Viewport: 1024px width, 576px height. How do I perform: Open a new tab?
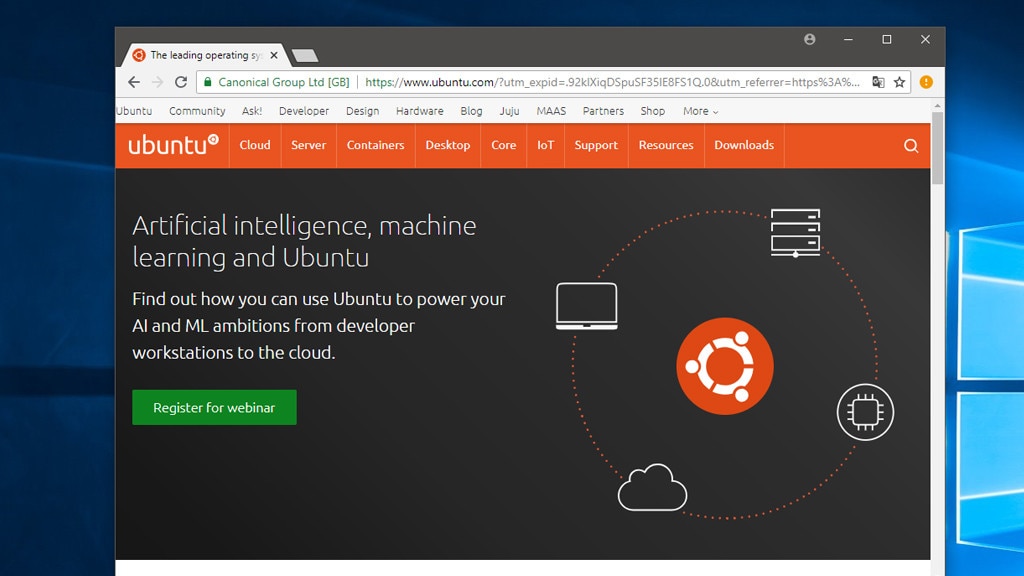pyautogui.click(x=305, y=56)
